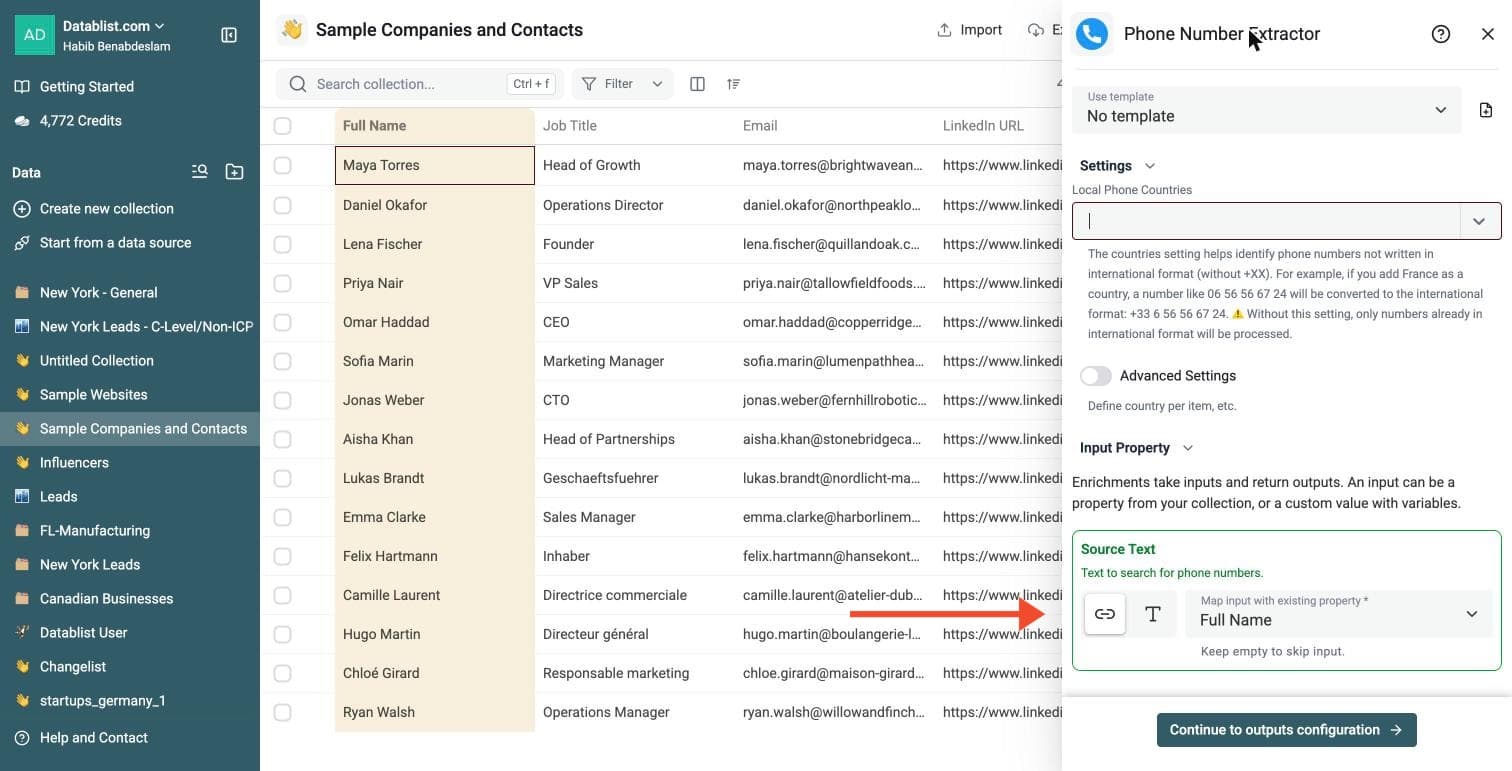Select checkbox for Maya Torres row
The height and width of the screenshot is (771, 1512).
tap(283, 165)
